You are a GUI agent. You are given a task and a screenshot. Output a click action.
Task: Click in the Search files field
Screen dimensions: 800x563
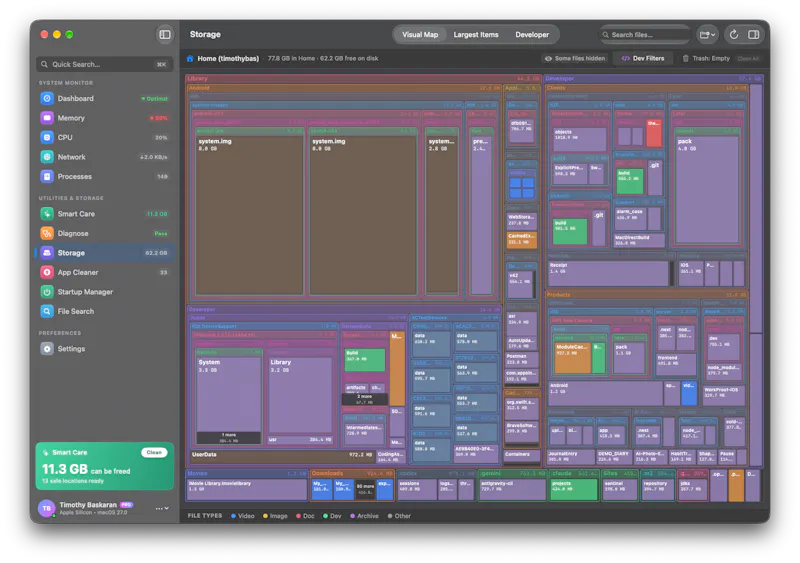coord(645,35)
